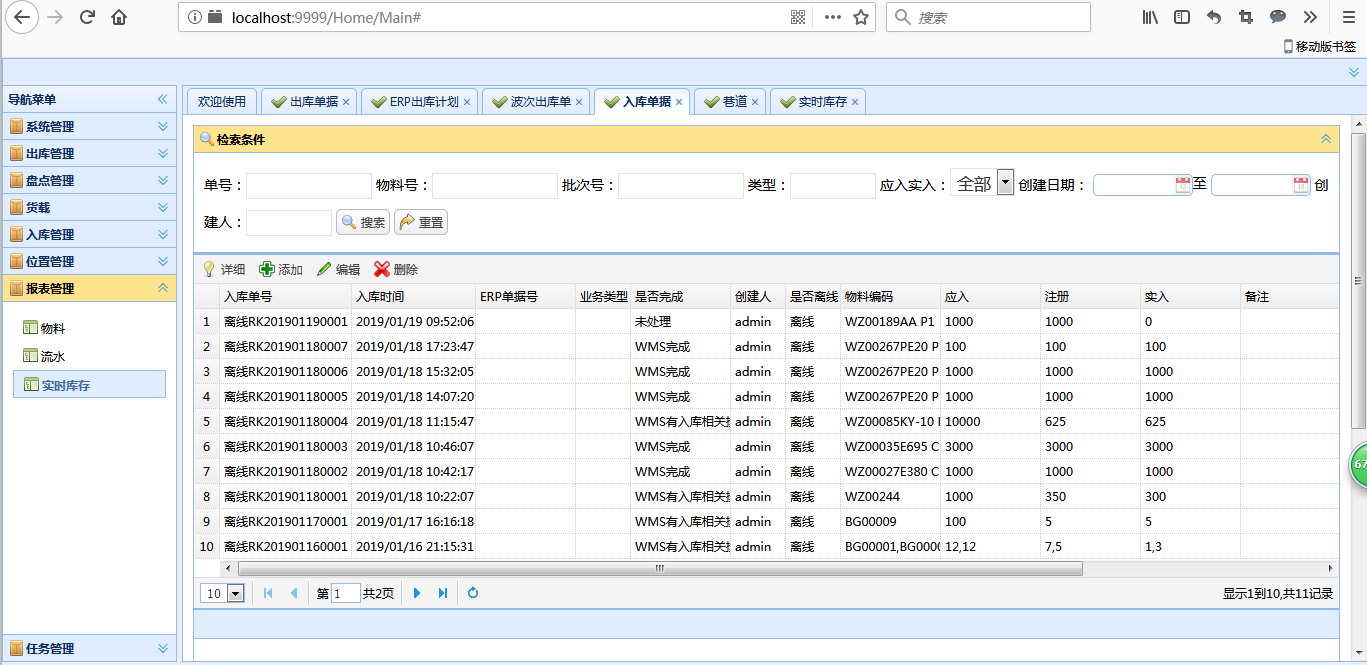This screenshot has width=1367, height=665.
Task: Click the browser back arrow
Action: (21, 17)
